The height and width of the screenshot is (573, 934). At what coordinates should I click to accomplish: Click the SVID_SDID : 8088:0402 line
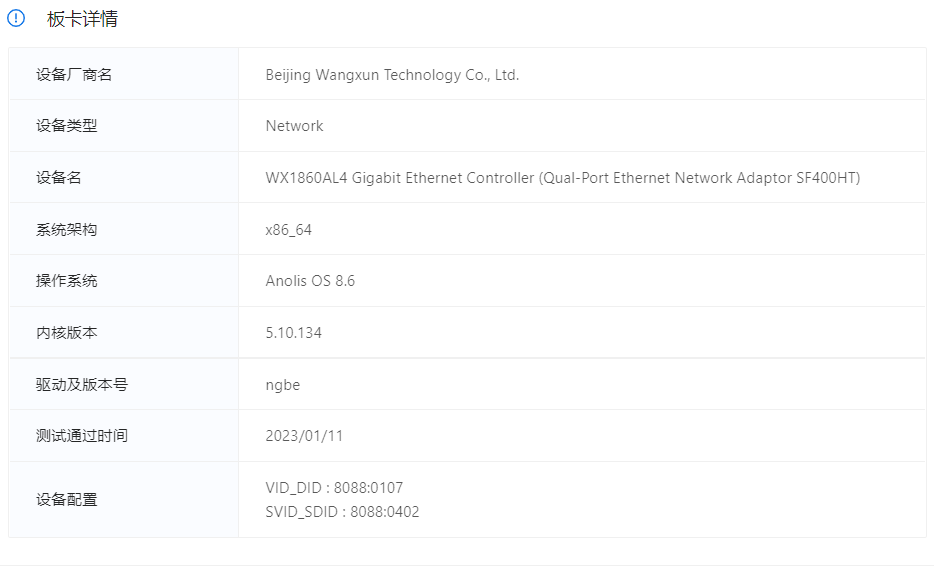click(x=342, y=512)
